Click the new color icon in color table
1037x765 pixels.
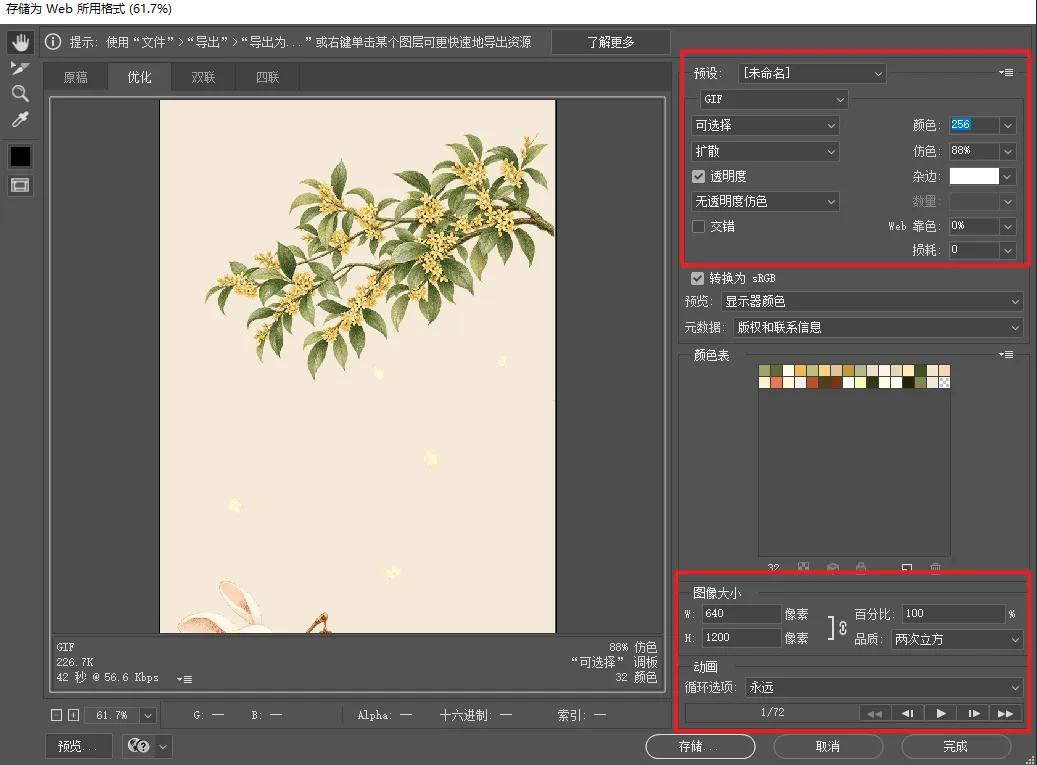point(907,567)
